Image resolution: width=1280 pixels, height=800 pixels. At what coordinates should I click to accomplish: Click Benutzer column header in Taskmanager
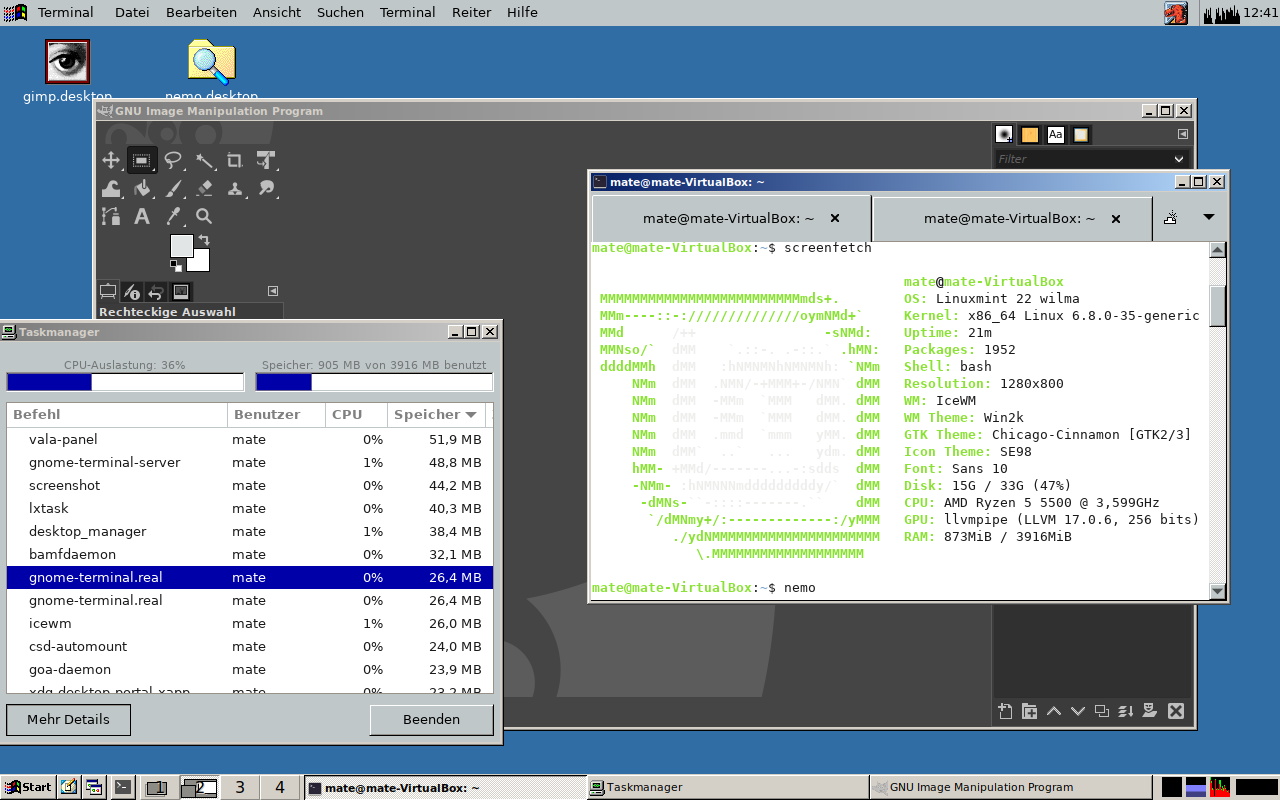[x=277, y=414]
